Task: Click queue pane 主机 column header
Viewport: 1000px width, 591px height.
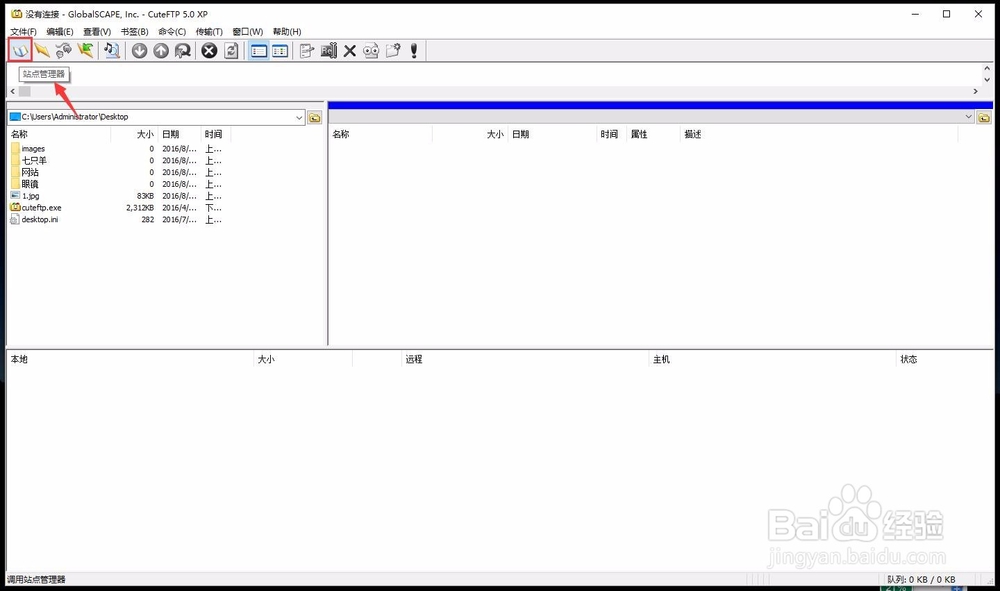Action: [772, 359]
